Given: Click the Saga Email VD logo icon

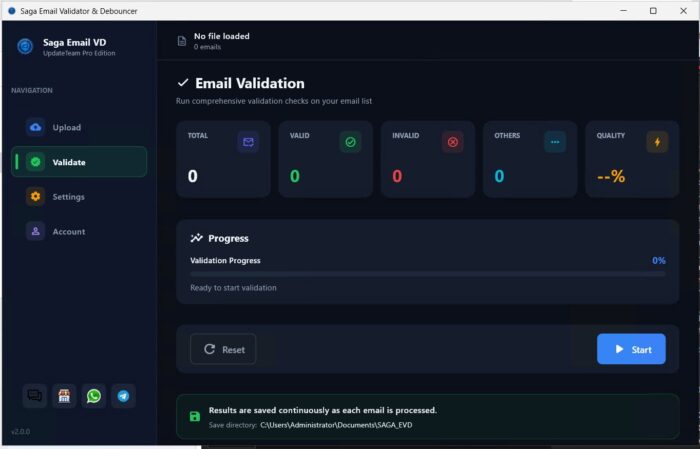Looking at the screenshot, I should point(25,46).
